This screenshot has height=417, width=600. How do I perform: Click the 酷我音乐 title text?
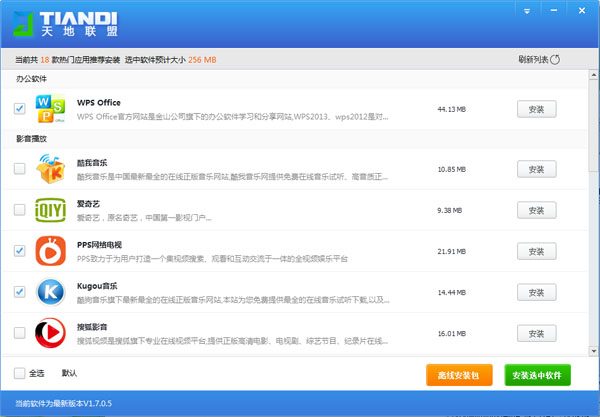pos(92,163)
